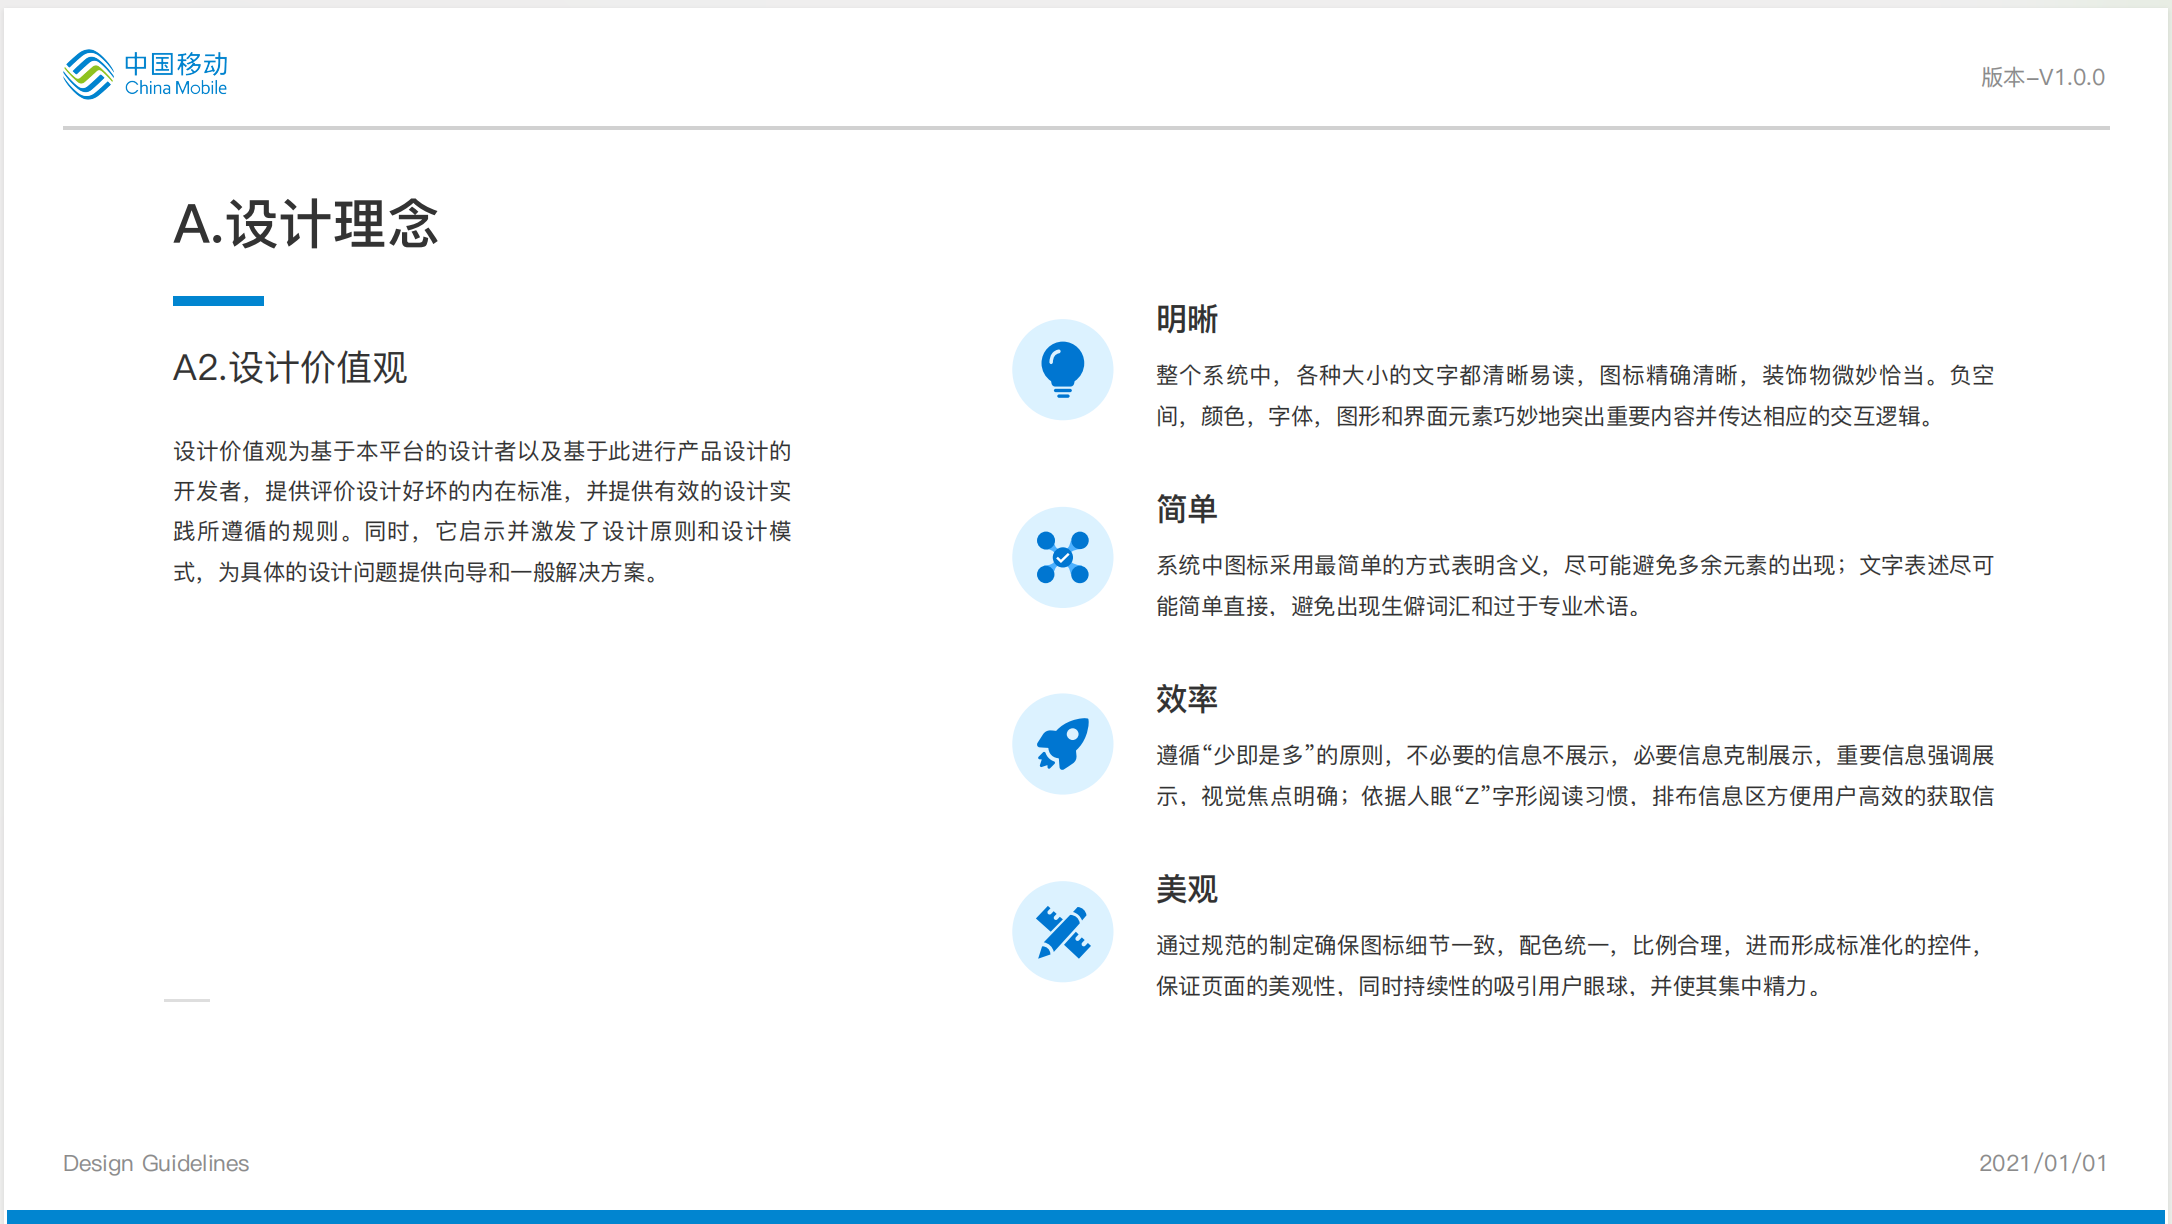The height and width of the screenshot is (1224, 2172).
Task: Select the 简单 heading
Action: point(1186,509)
